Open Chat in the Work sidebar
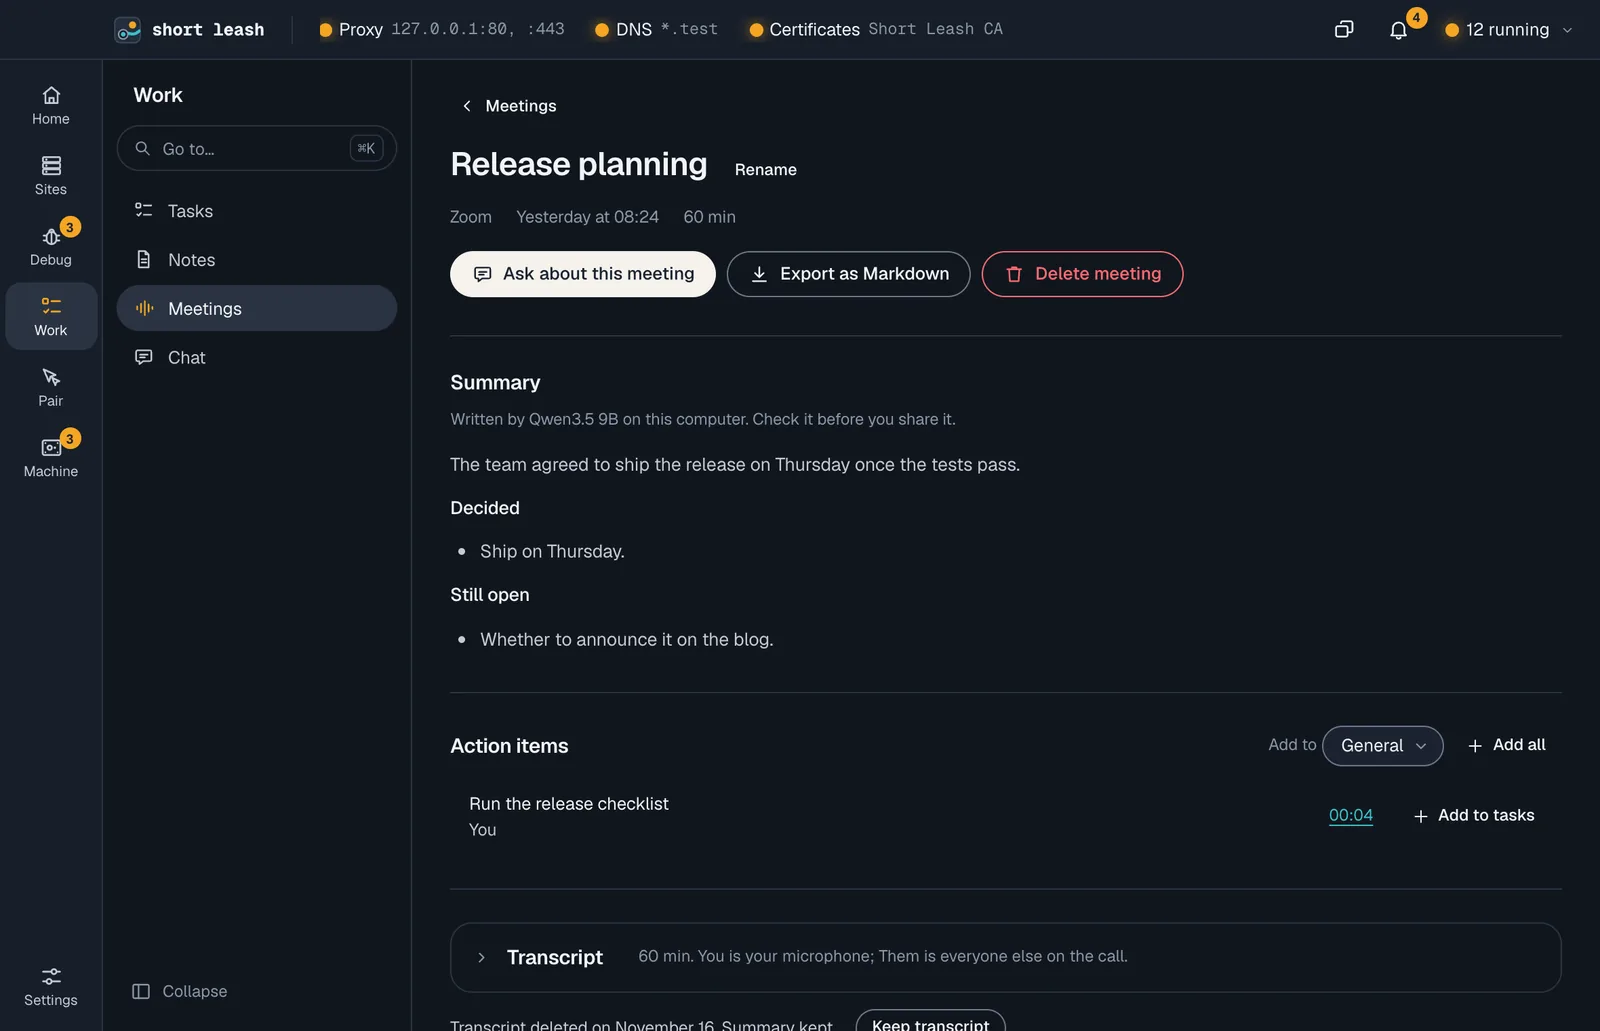Viewport: 1600px width, 1031px height. [x=257, y=357]
